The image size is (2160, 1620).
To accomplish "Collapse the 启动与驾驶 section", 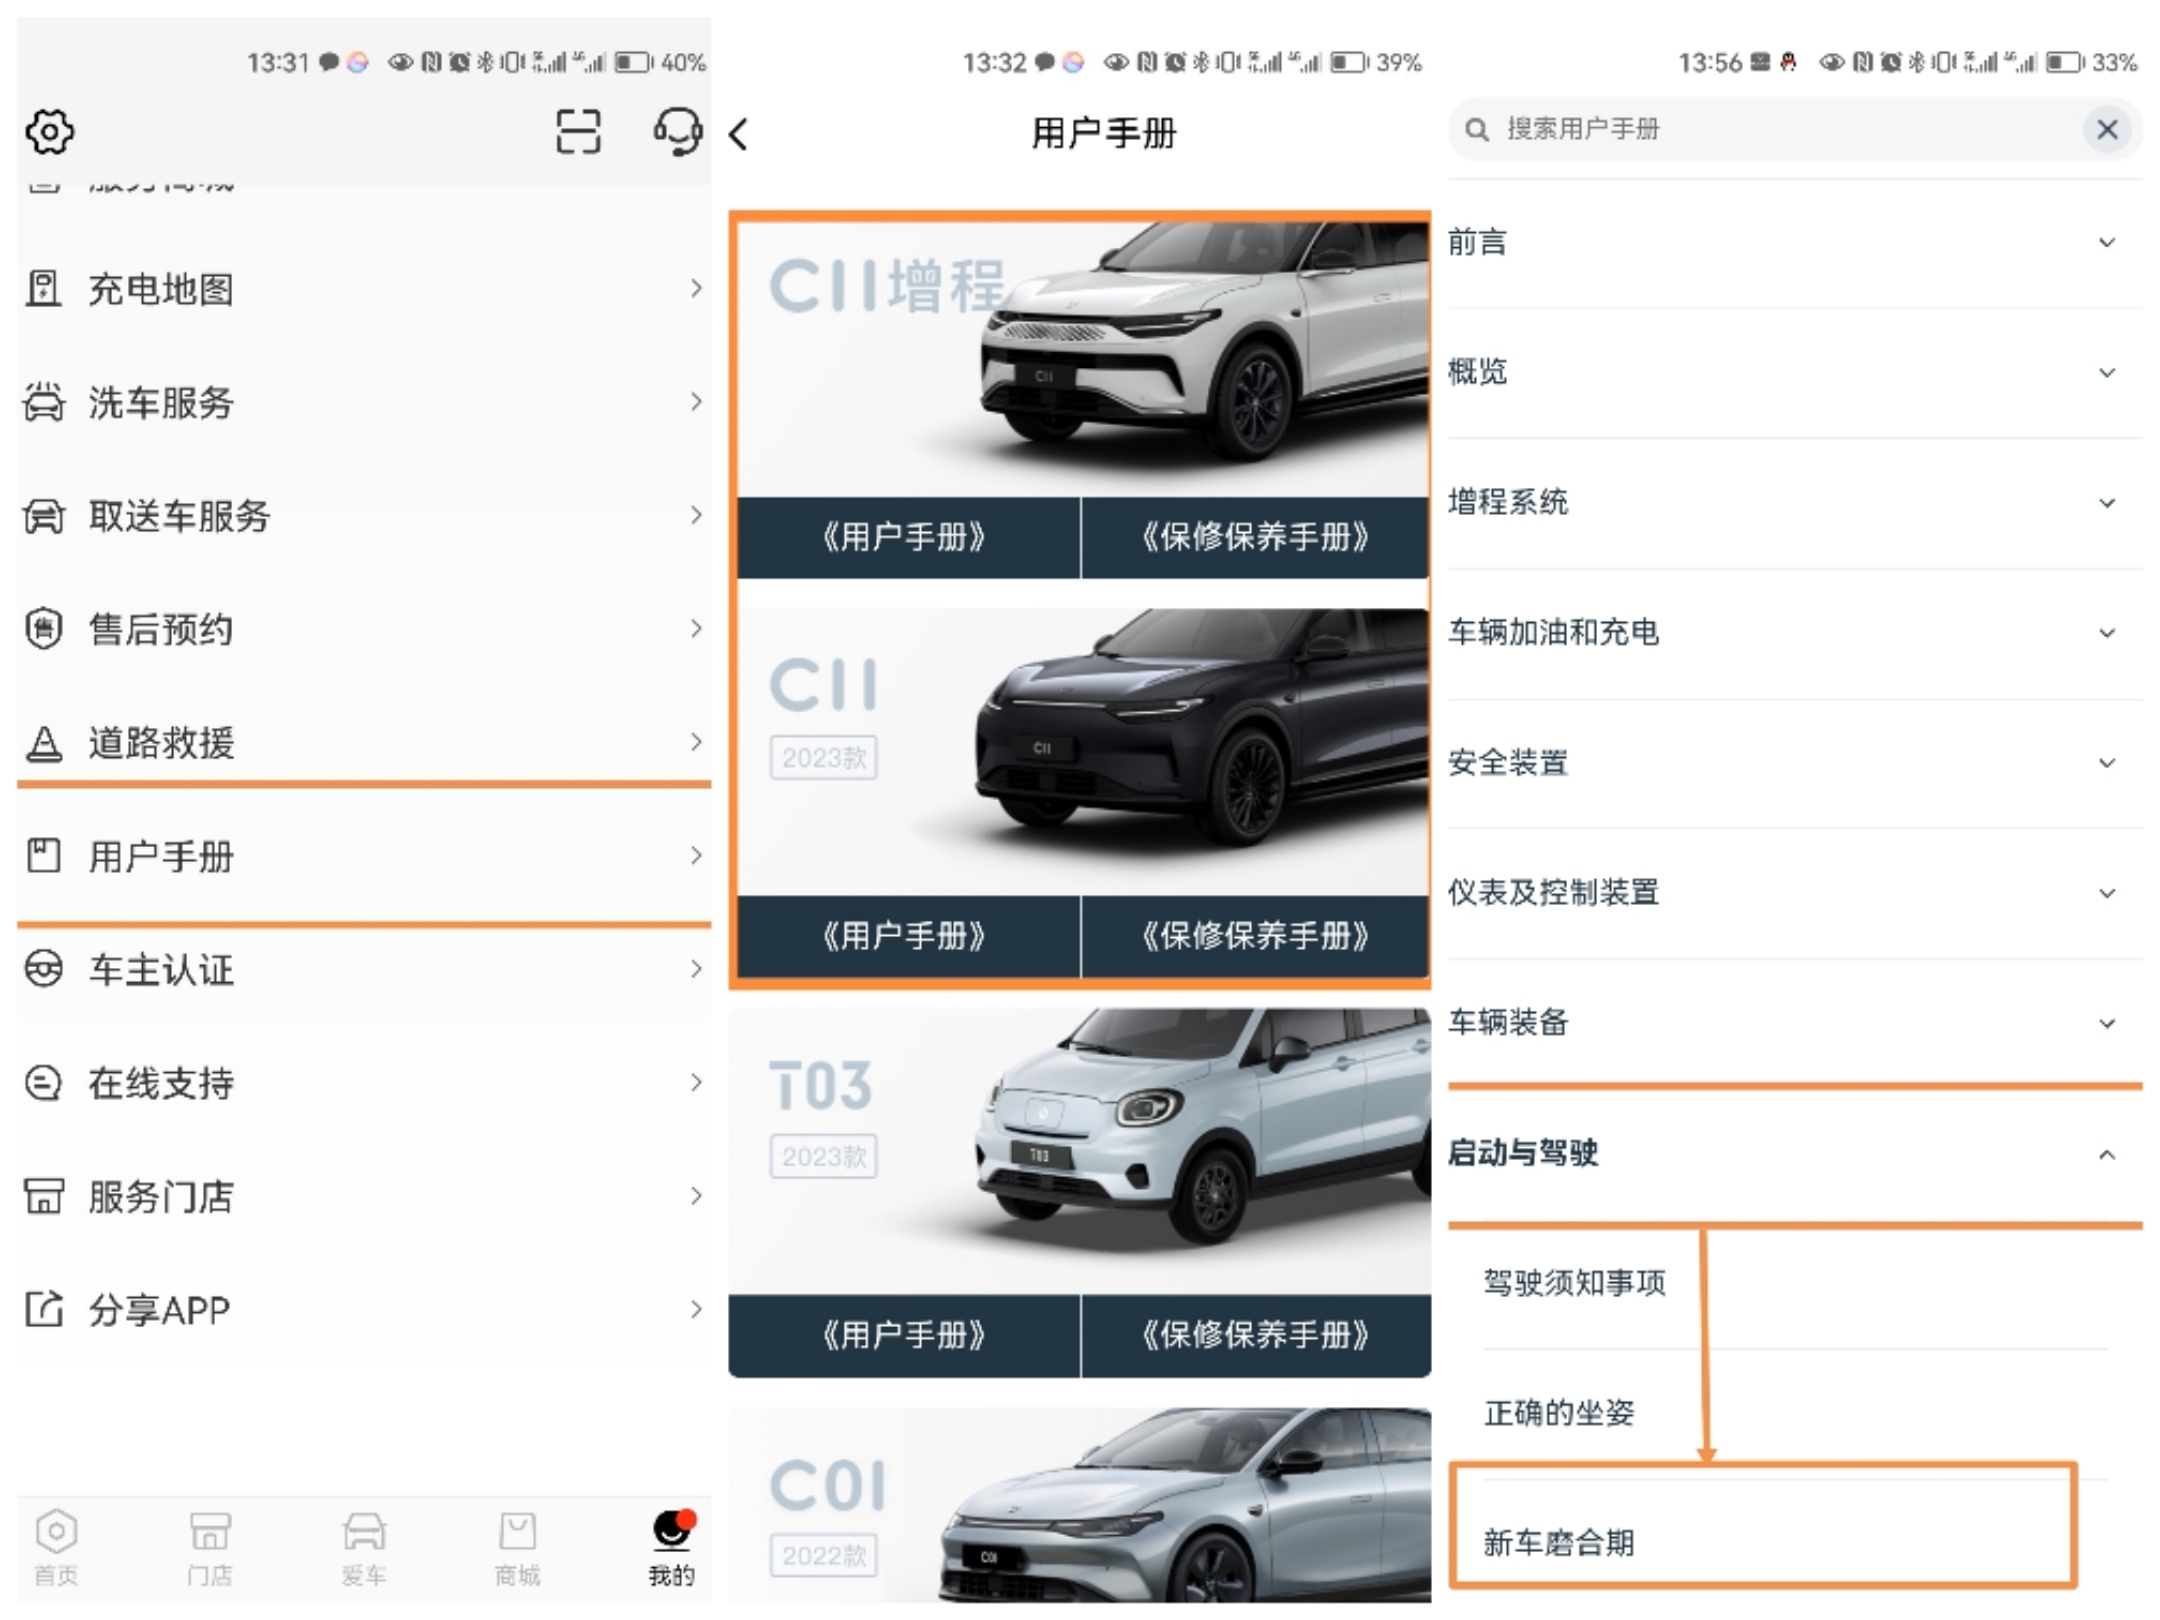I will (1795, 1154).
